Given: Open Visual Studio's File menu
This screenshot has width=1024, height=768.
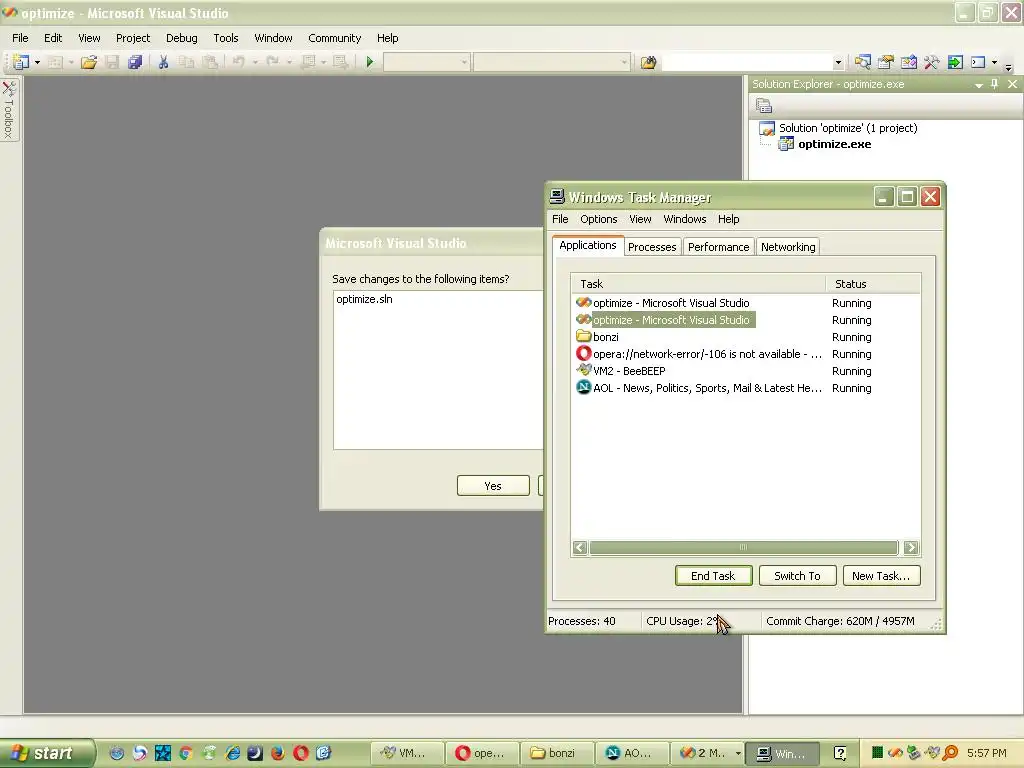Looking at the screenshot, I should coord(20,38).
